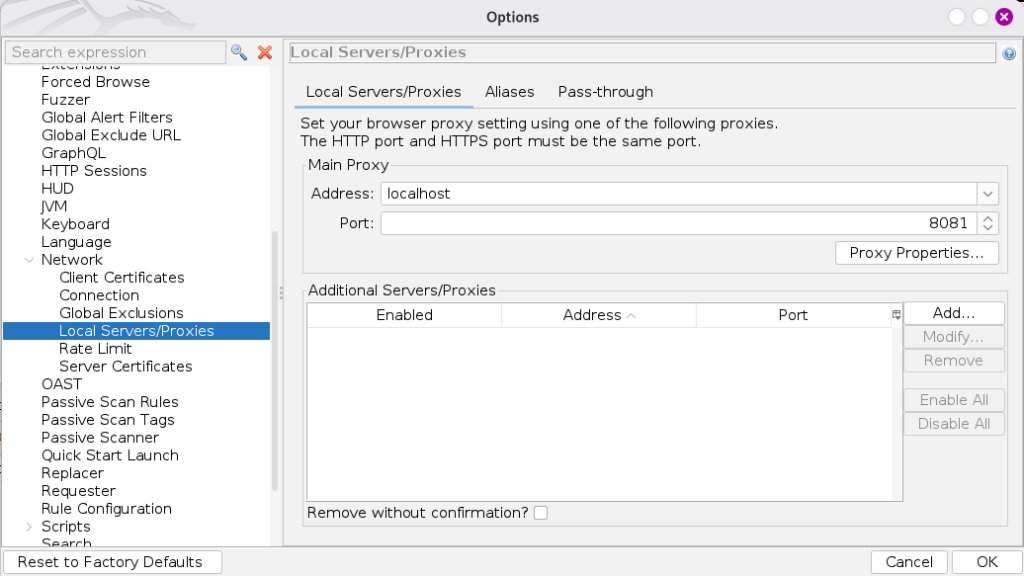This screenshot has height=576, width=1024.
Task: Sort table by Port column header
Action: point(793,315)
